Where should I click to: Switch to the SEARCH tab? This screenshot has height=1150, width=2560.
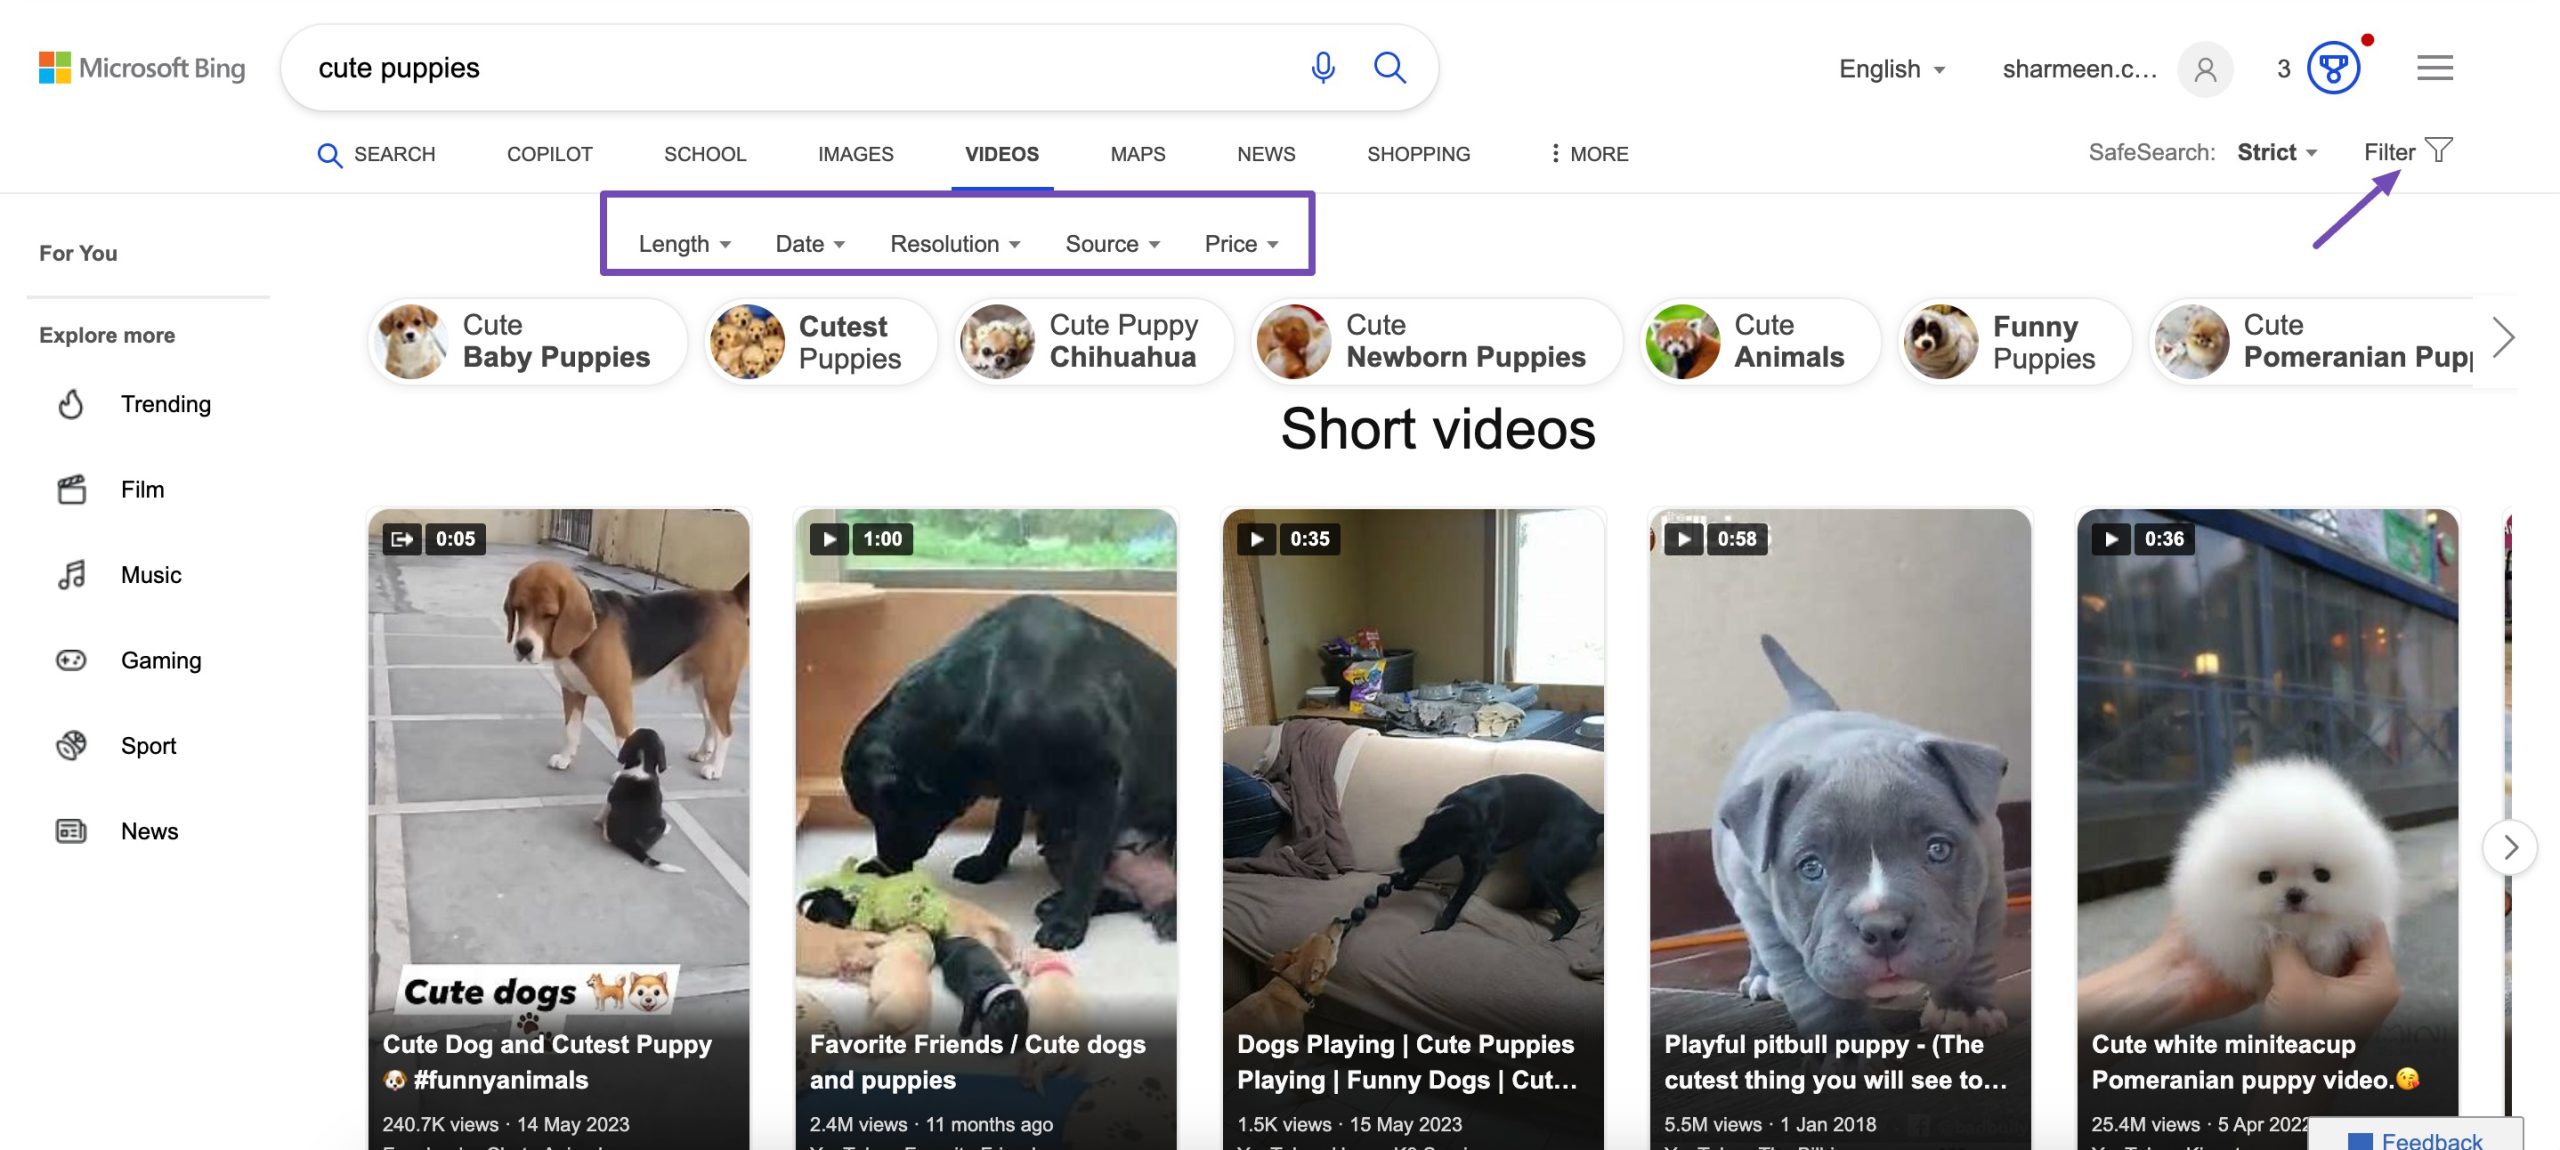(x=376, y=154)
